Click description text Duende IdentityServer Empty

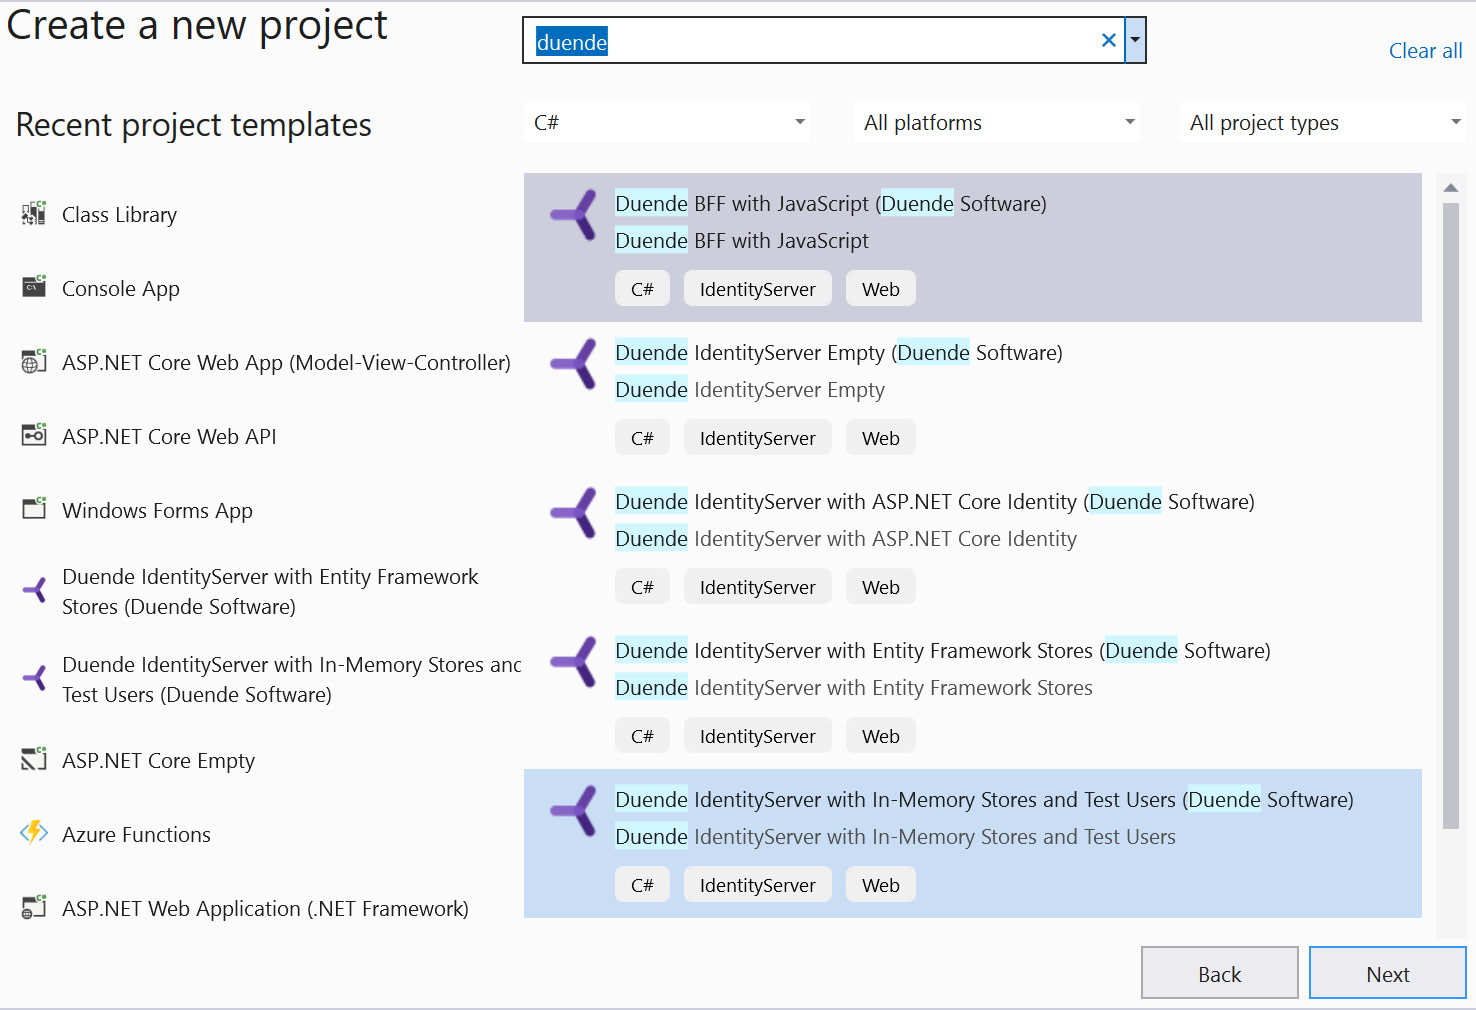click(x=750, y=389)
